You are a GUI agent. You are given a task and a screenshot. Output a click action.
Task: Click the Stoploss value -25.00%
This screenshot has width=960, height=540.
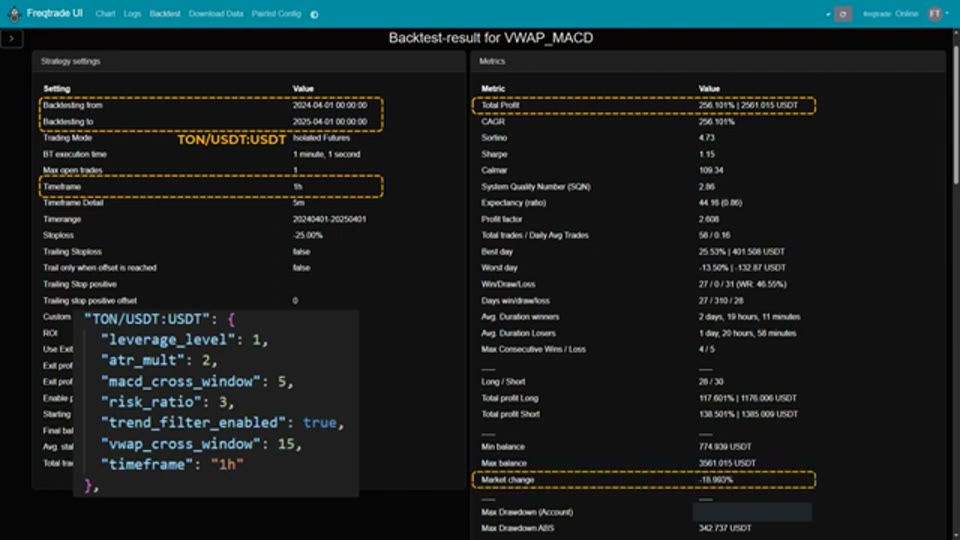[307, 235]
